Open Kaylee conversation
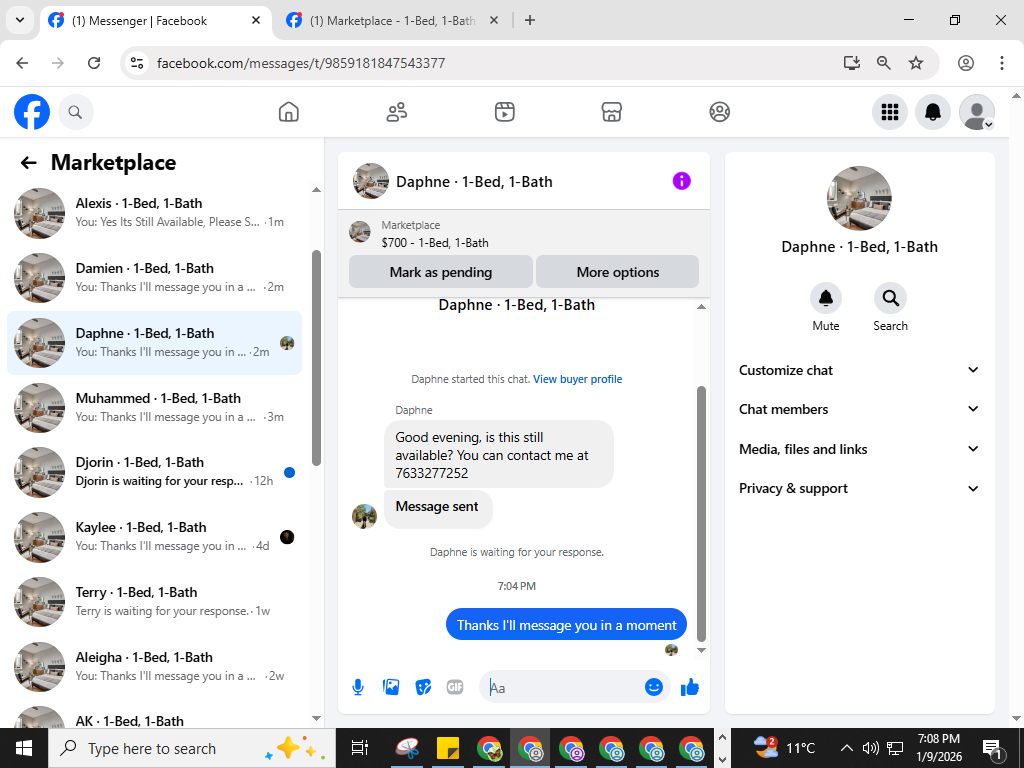This screenshot has width=1024, height=768. 154,537
